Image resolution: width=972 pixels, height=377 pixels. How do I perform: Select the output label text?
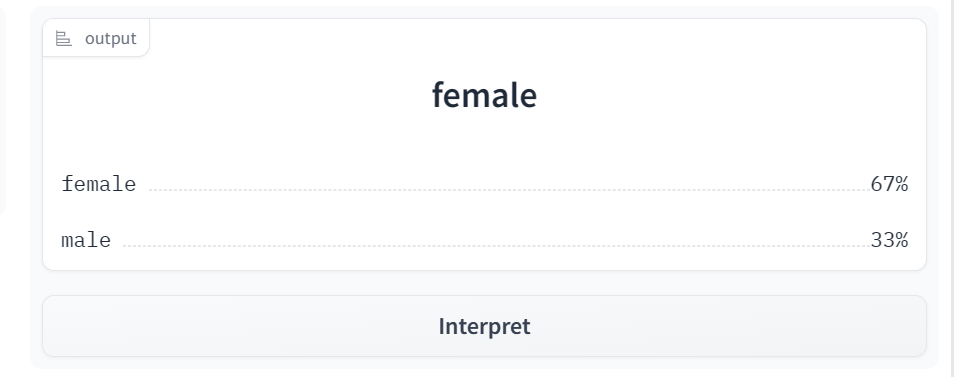(110, 38)
